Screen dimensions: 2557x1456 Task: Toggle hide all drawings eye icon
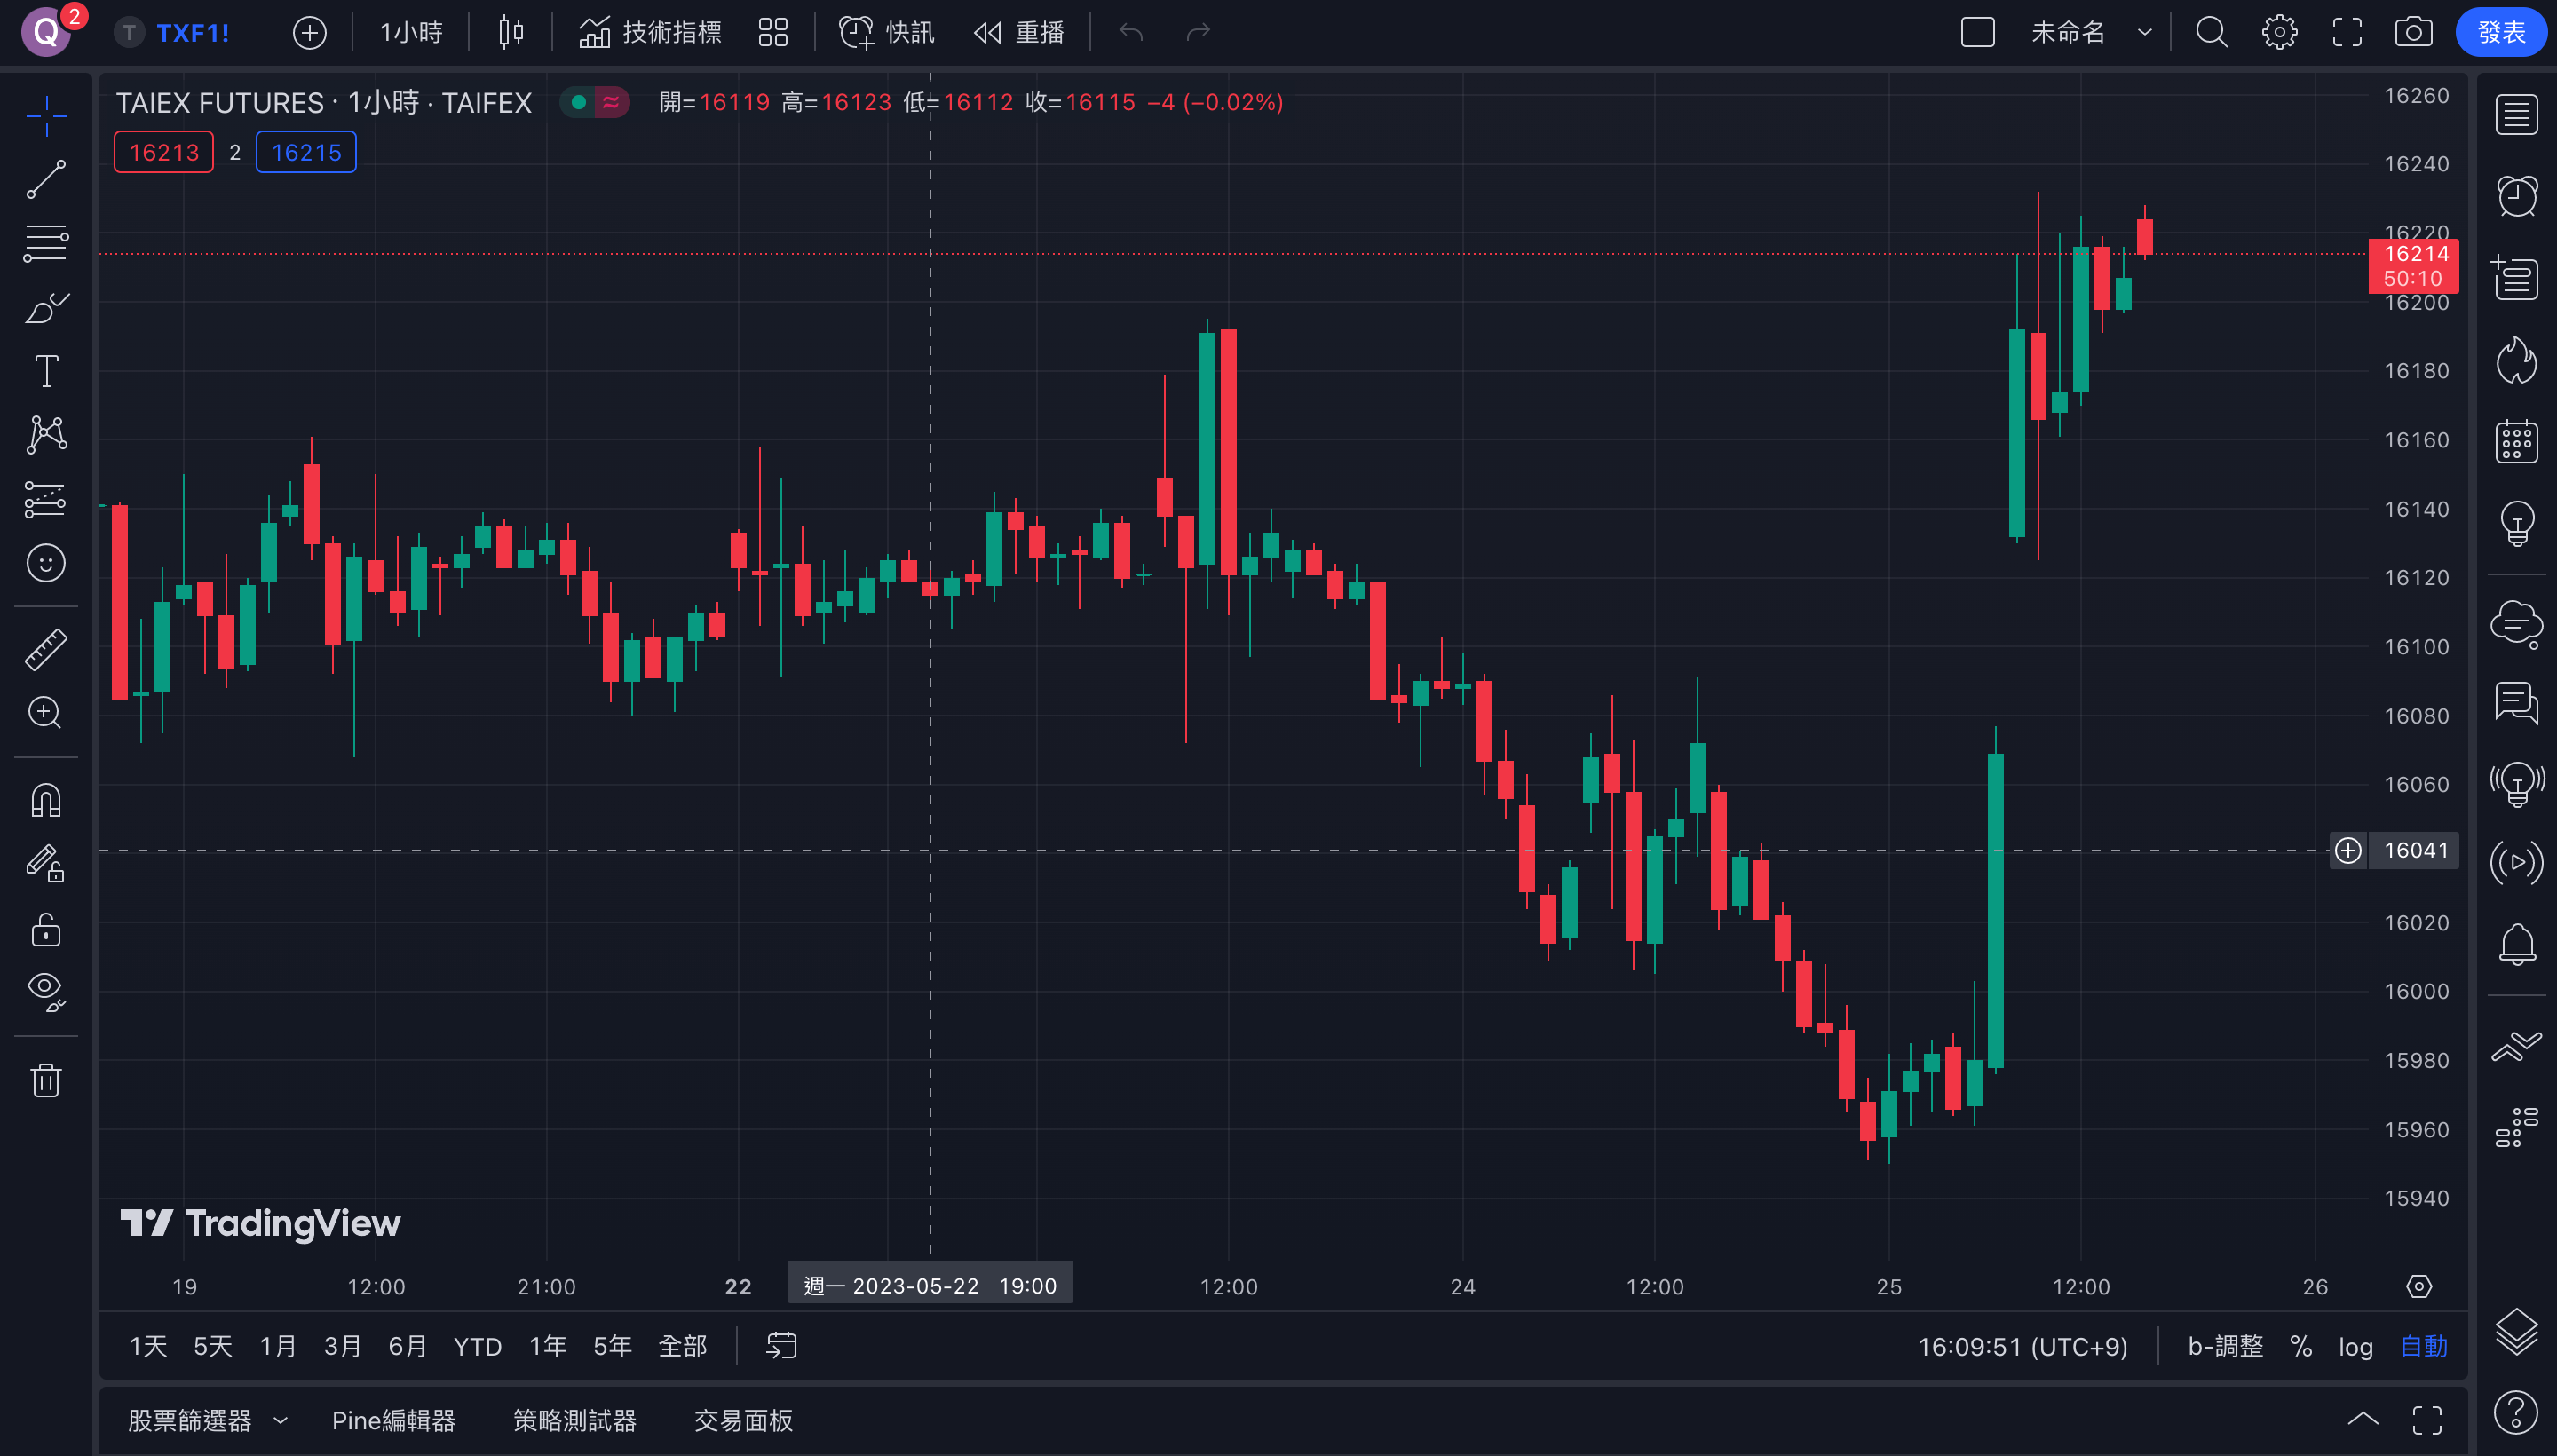pos(46,992)
